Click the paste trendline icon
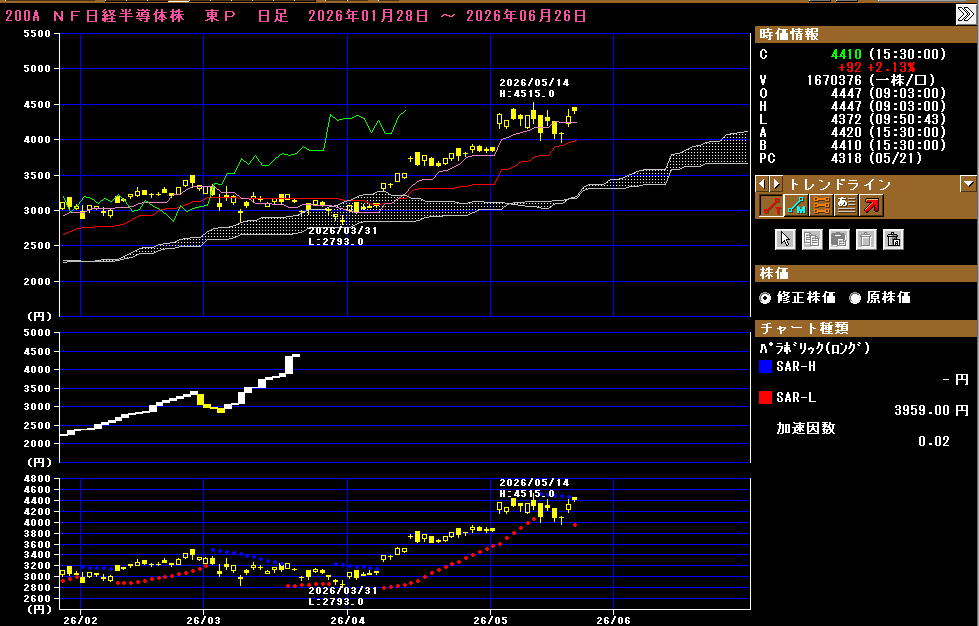 (839, 239)
